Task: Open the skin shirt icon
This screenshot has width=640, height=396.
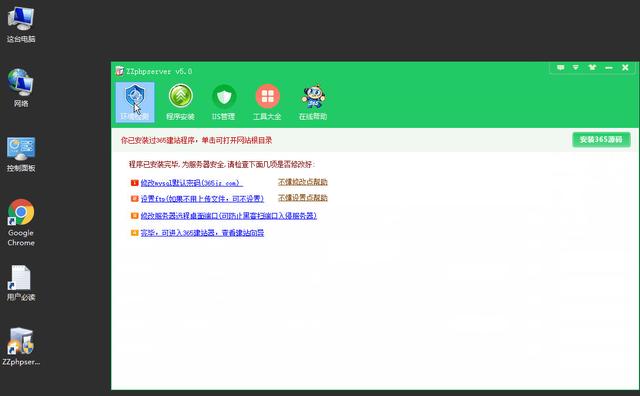Action: click(x=592, y=67)
